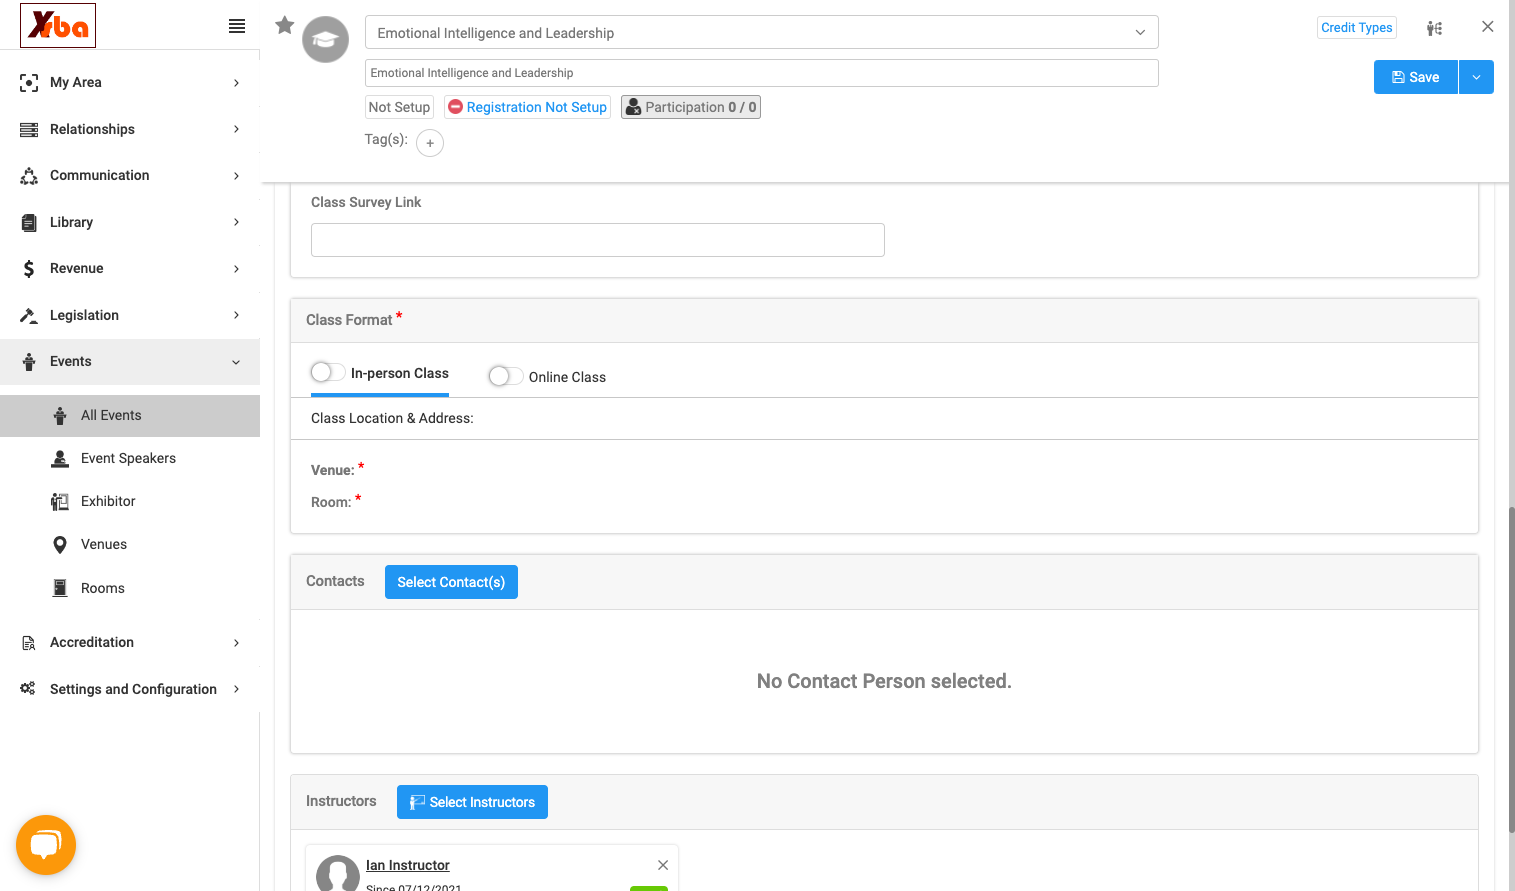Toggle the In-person Class switch
The width and height of the screenshot is (1515, 891).
328,373
